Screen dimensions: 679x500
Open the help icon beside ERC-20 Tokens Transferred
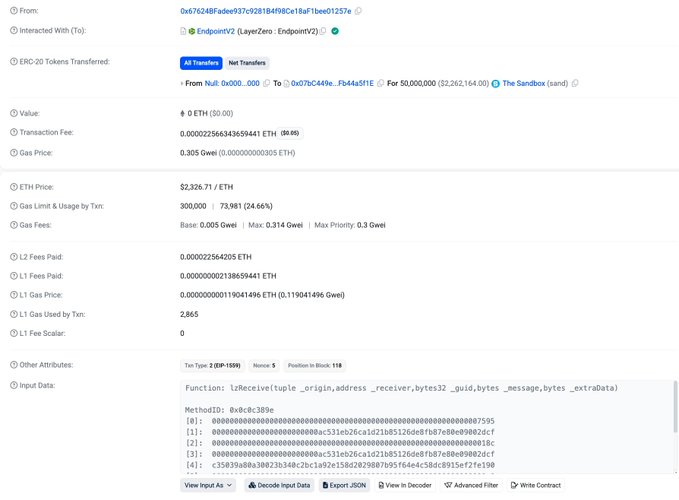[x=14, y=61]
